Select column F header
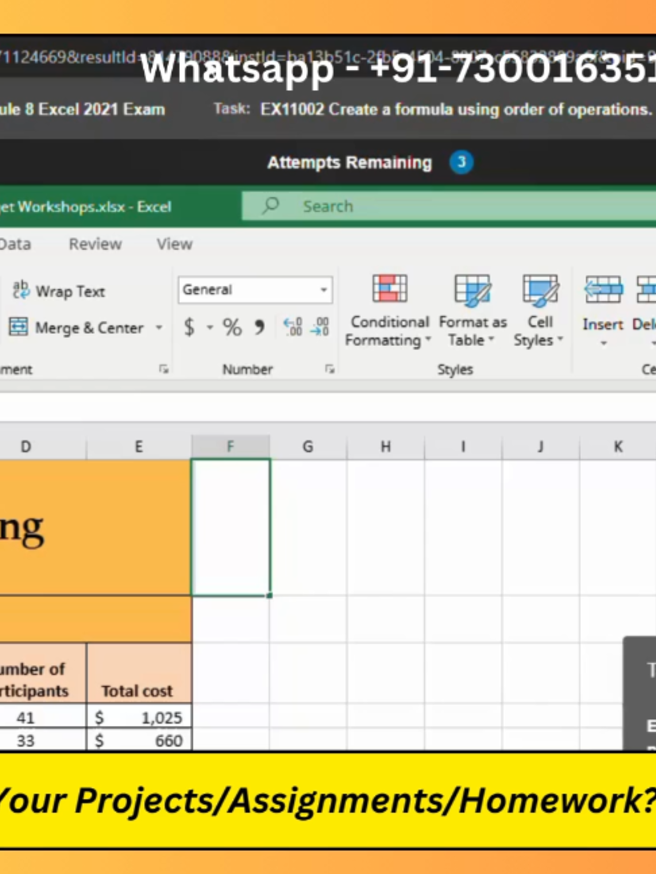656x874 pixels. (231, 446)
